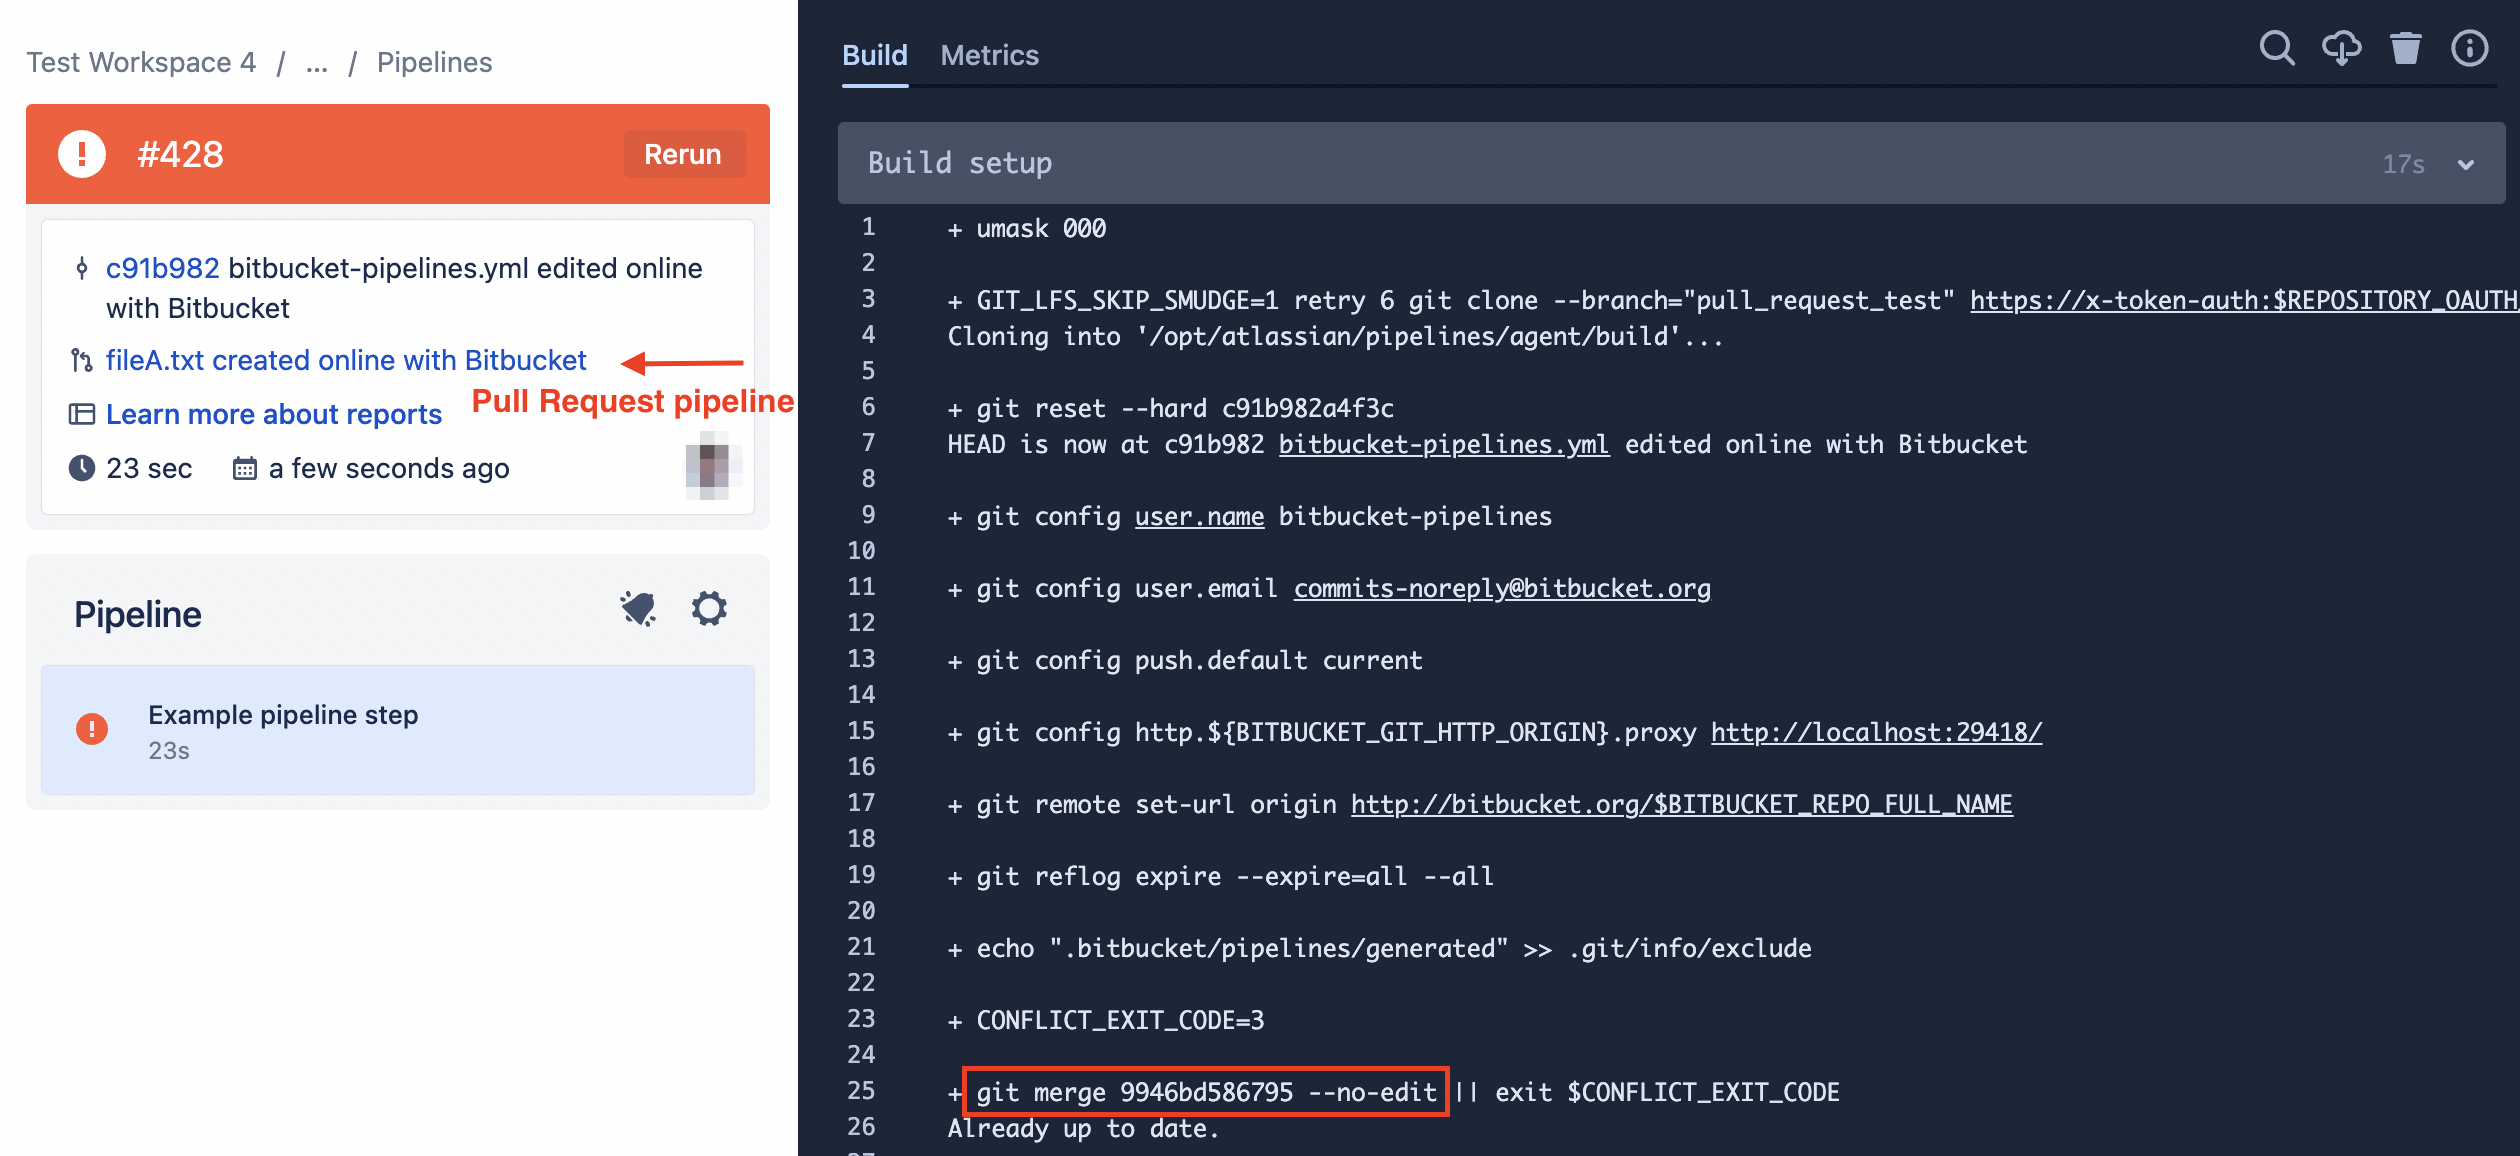The width and height of the screenshot is (2520, 1156).
Task: Open pipeline notifications bell icon
Action: click(x=638, y=609)
